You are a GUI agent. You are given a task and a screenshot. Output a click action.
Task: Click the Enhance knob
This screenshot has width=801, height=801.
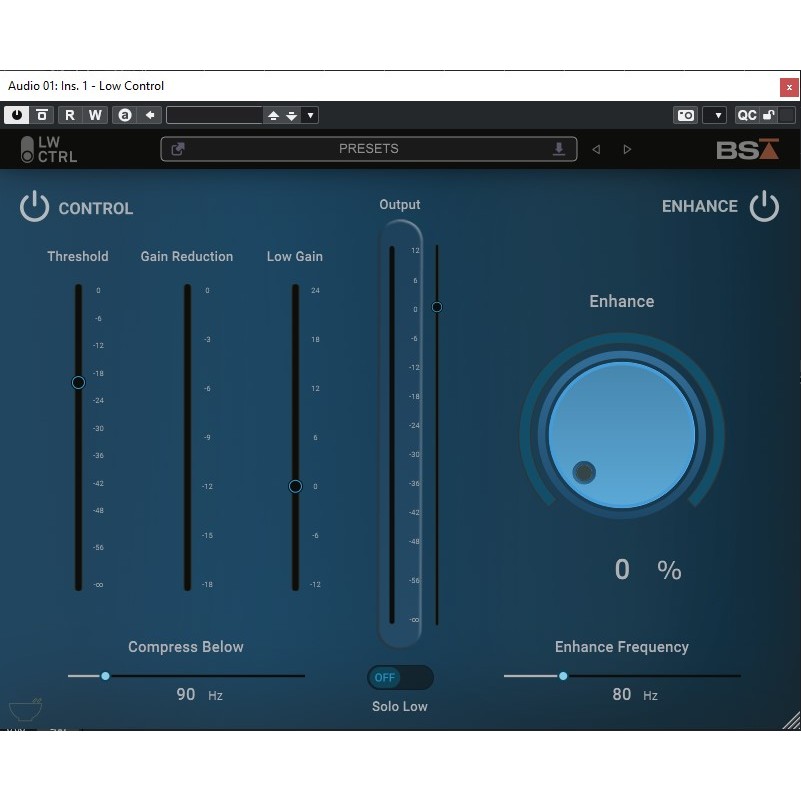point(621,434)
